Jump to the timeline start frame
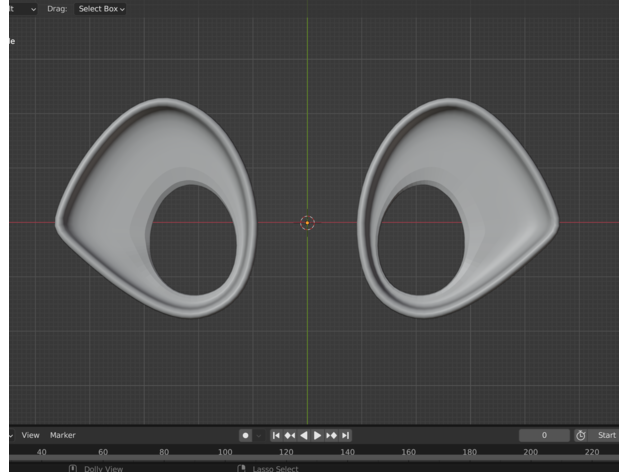This screenshot has width=628, height=472. click(277, 436)
